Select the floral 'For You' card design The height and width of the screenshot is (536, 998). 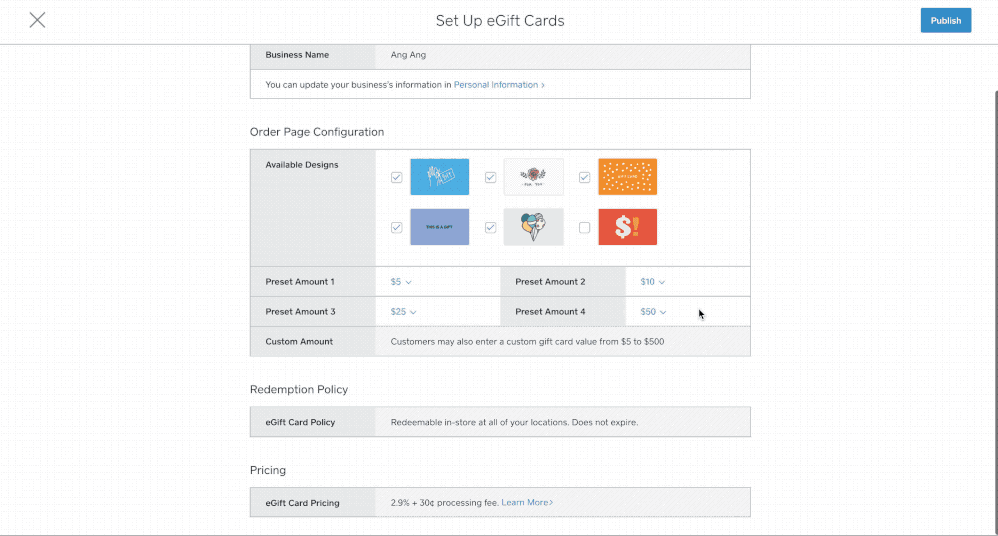533,177
